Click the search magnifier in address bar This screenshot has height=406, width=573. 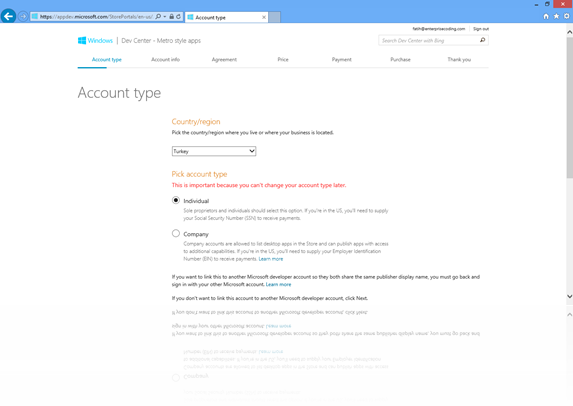tap(158, 16)
